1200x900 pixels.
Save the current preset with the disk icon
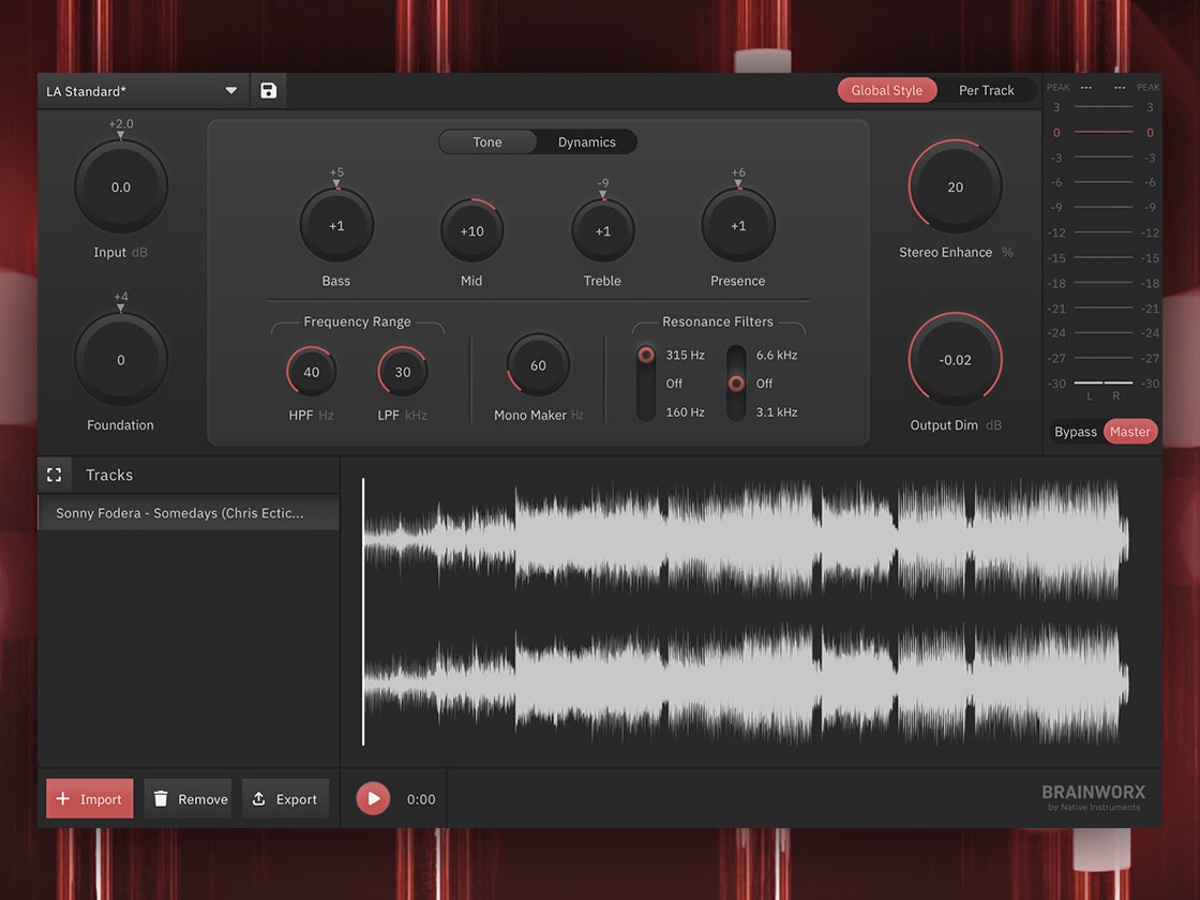(x=267, y=89)
